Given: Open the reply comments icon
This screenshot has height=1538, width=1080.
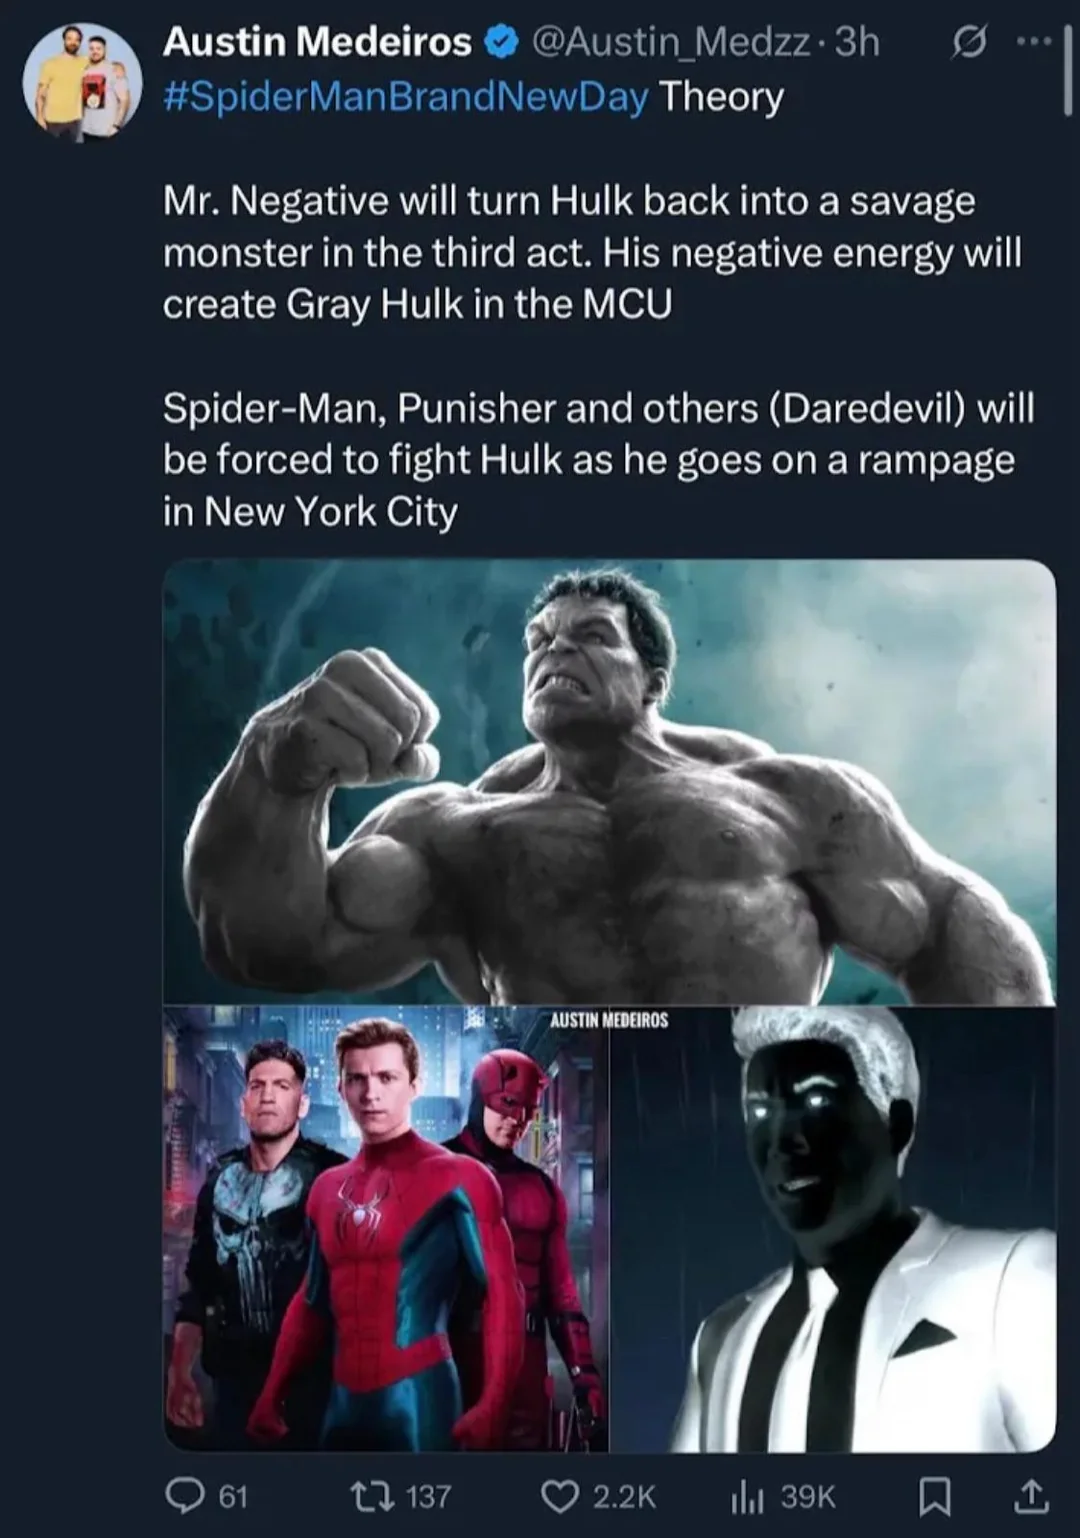Looking at the screenshot, I should tap(185, 1496).
